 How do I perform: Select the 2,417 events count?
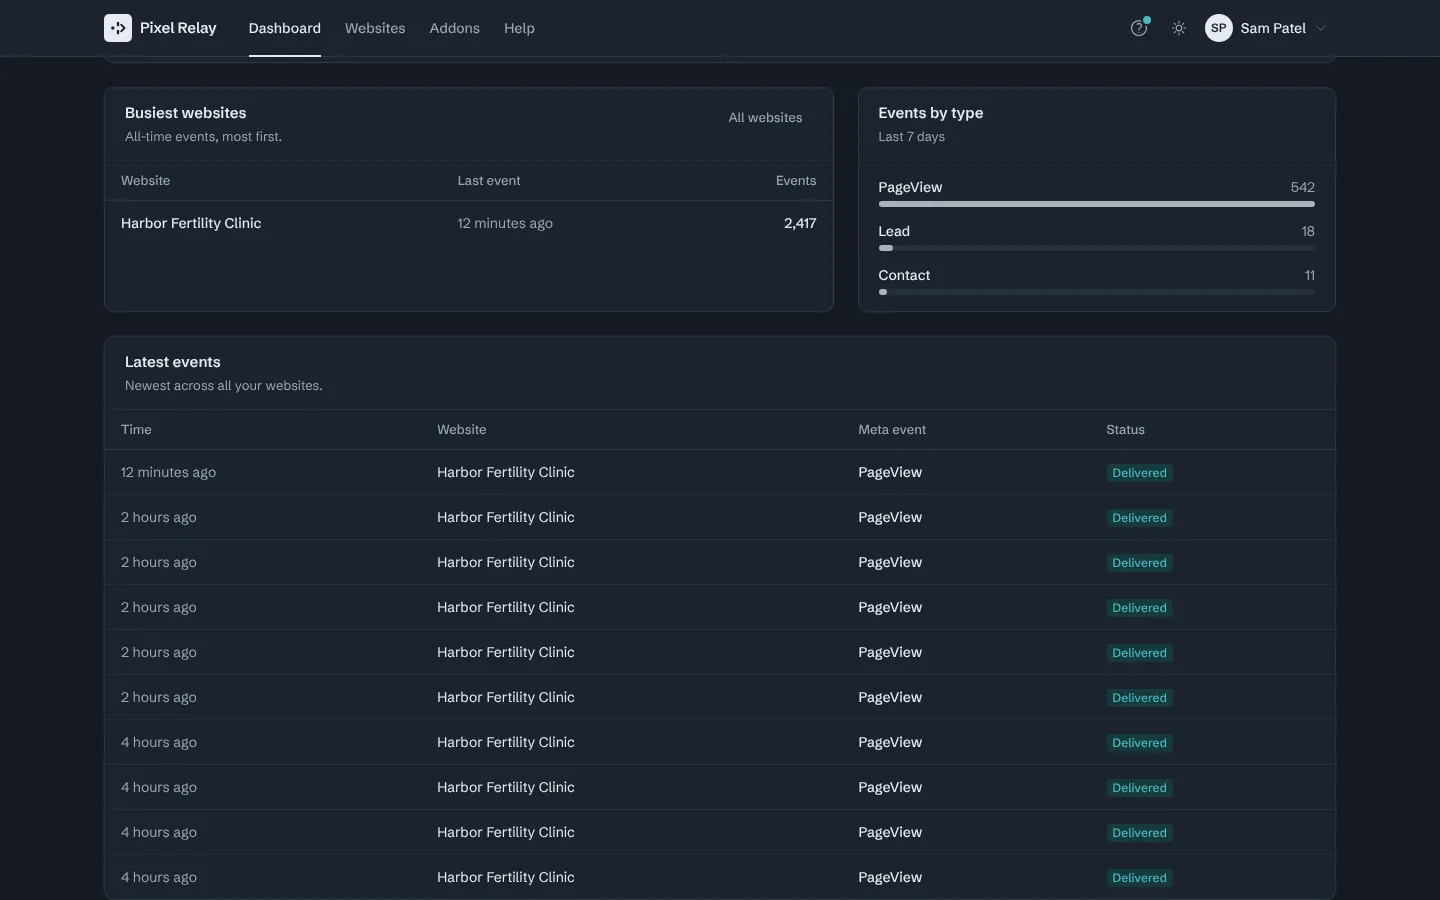[x=800, y=223]
